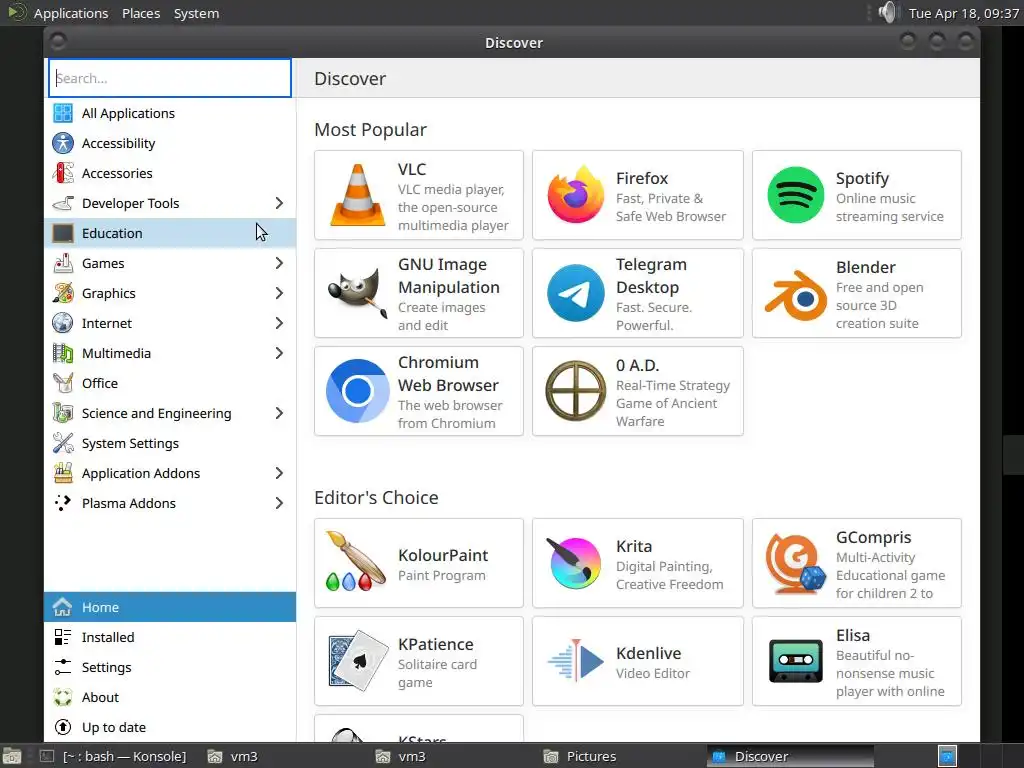1024x768 pixels.
Task: Click the Spotify green logo
Action: click(795, 195)
